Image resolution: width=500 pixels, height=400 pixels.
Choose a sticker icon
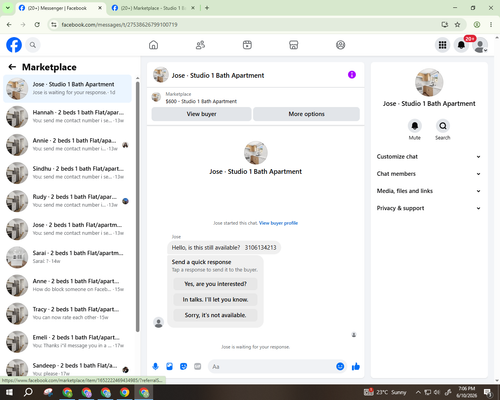[183, 367]
